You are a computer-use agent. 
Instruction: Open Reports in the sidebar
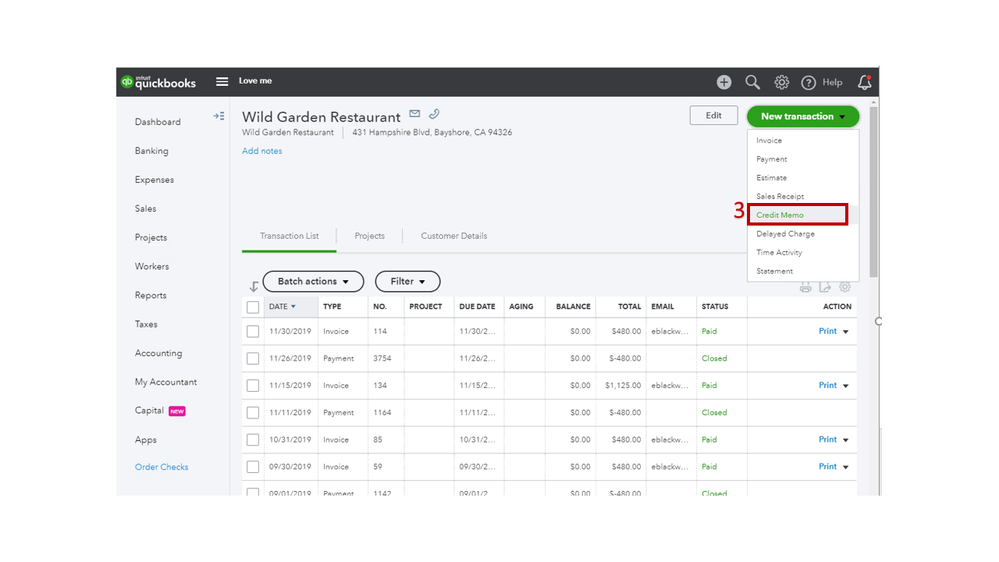click(150, 296)
